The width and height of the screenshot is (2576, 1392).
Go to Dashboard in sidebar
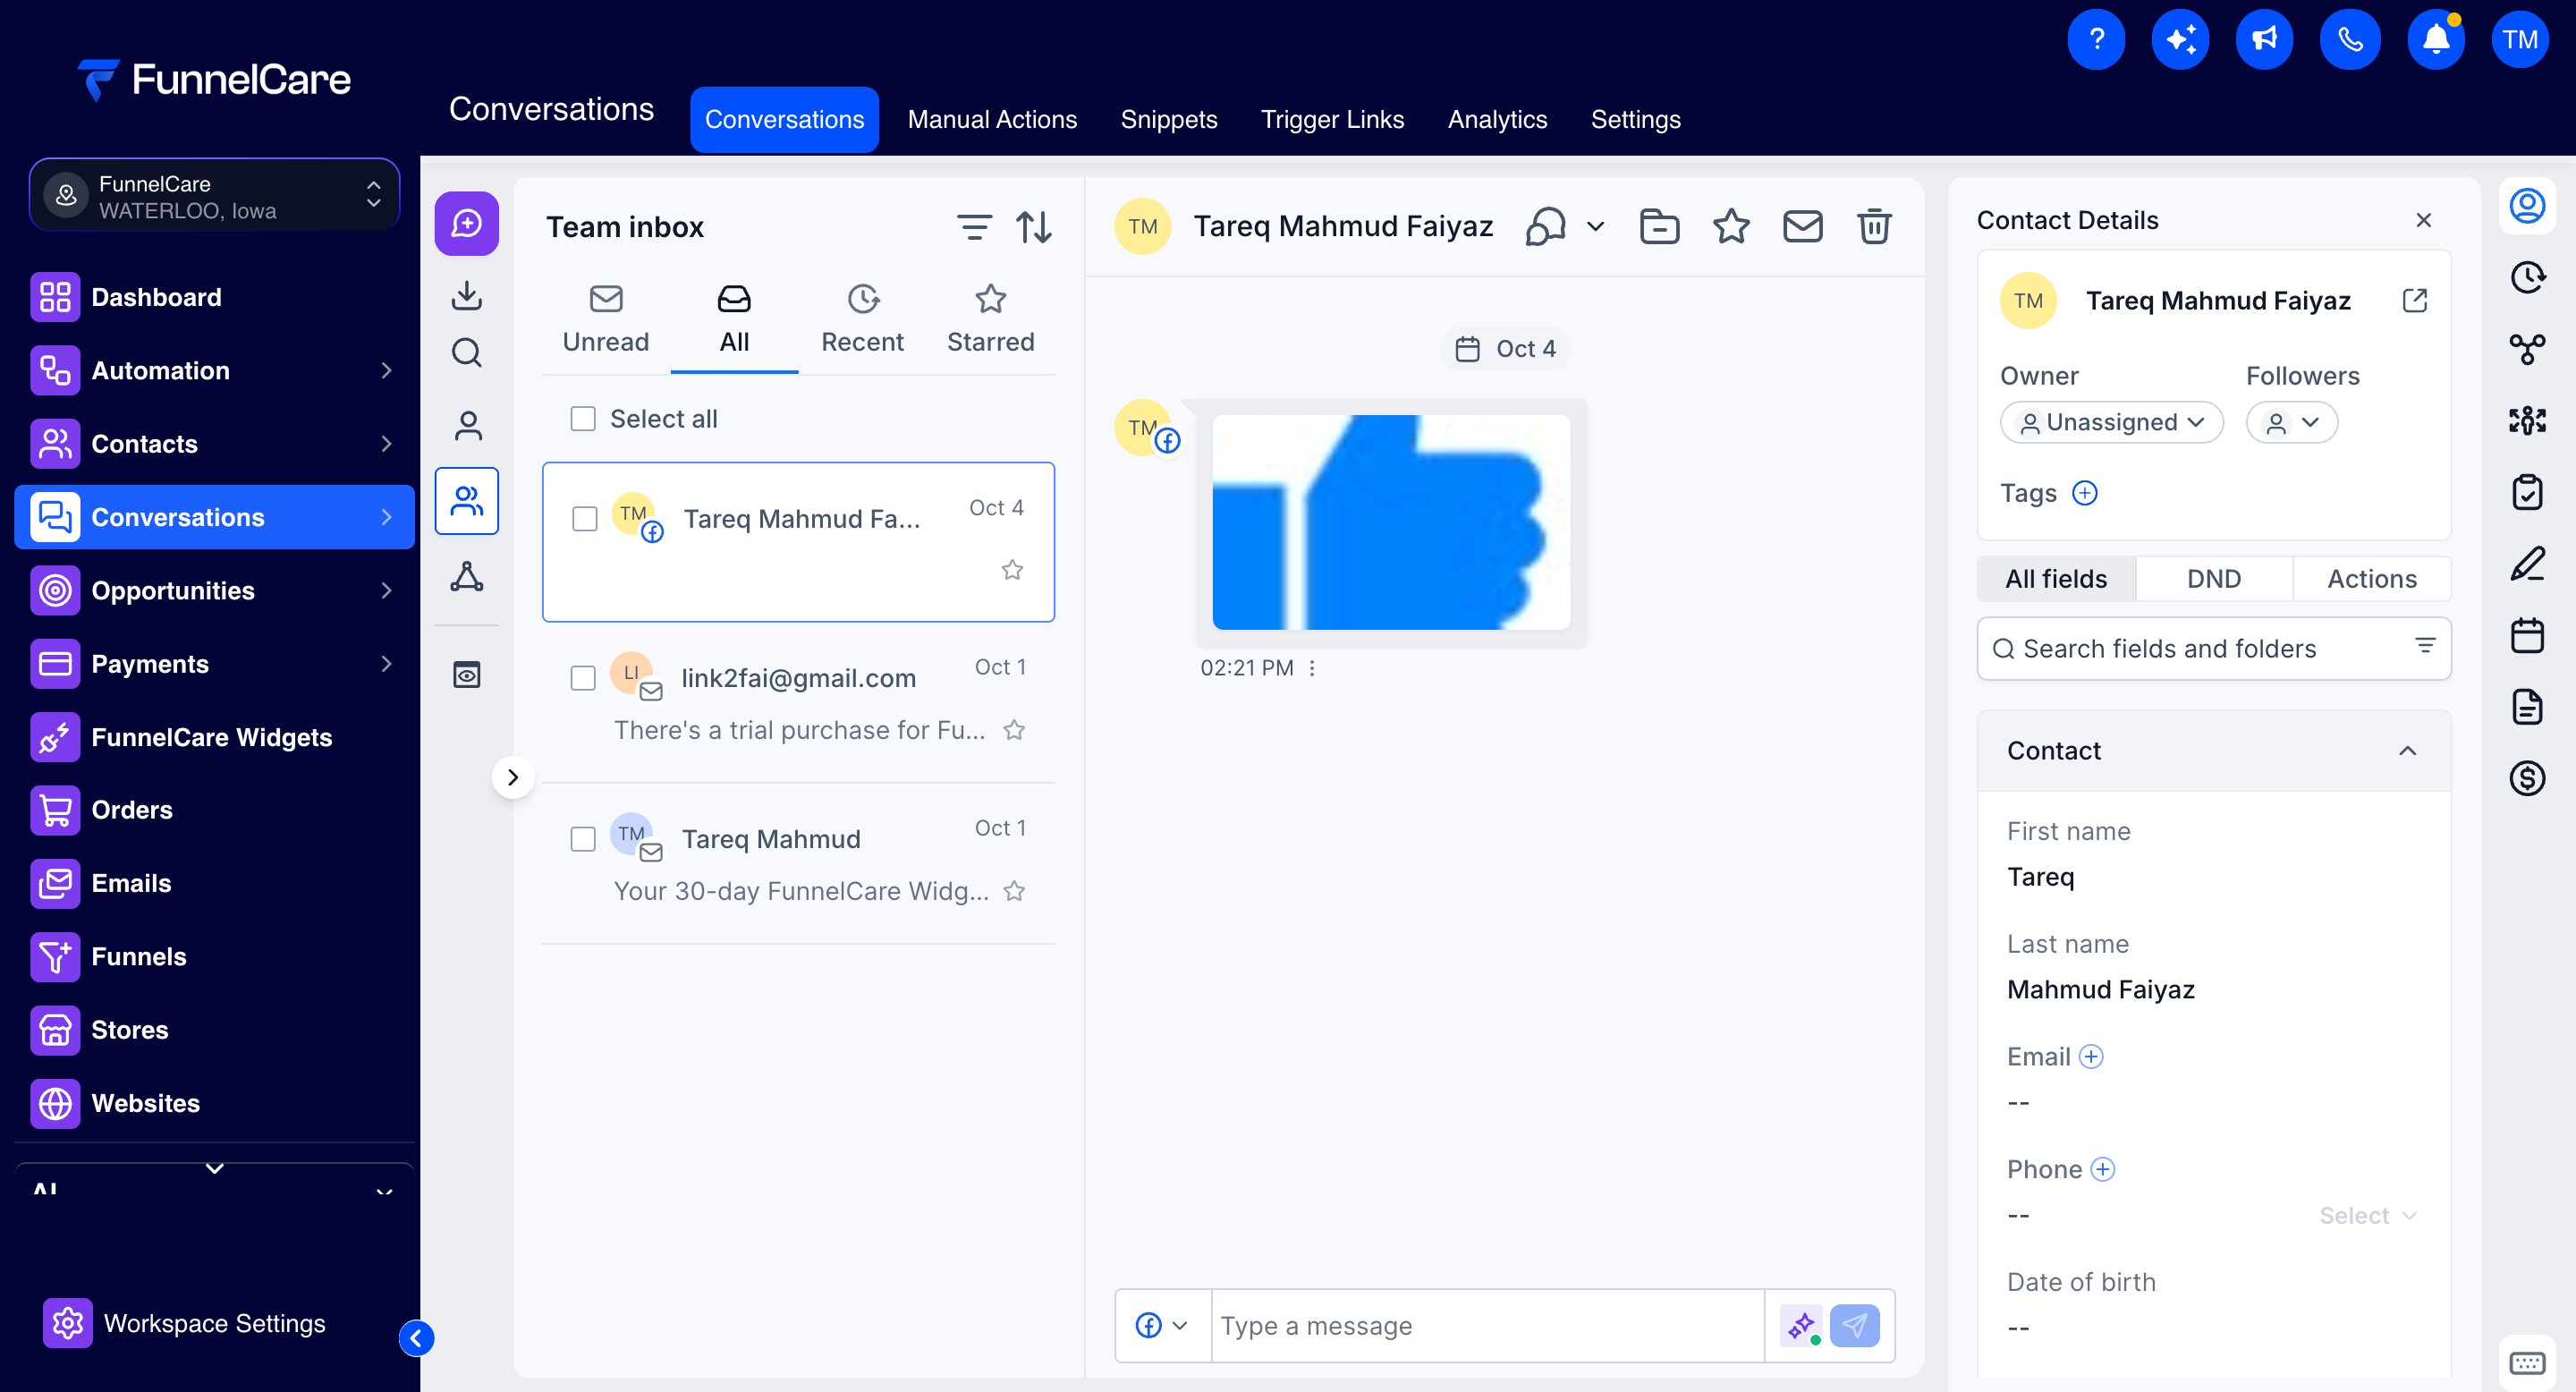215,298
